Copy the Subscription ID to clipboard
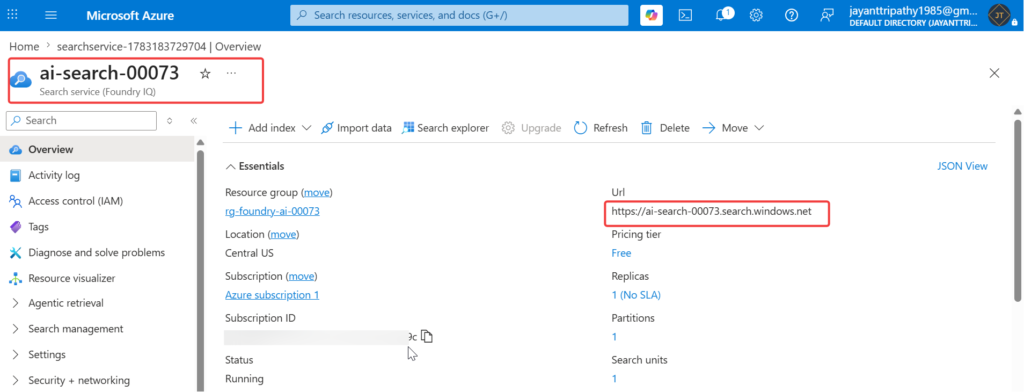Viewport: 1024px width, 392px height. 426,336
